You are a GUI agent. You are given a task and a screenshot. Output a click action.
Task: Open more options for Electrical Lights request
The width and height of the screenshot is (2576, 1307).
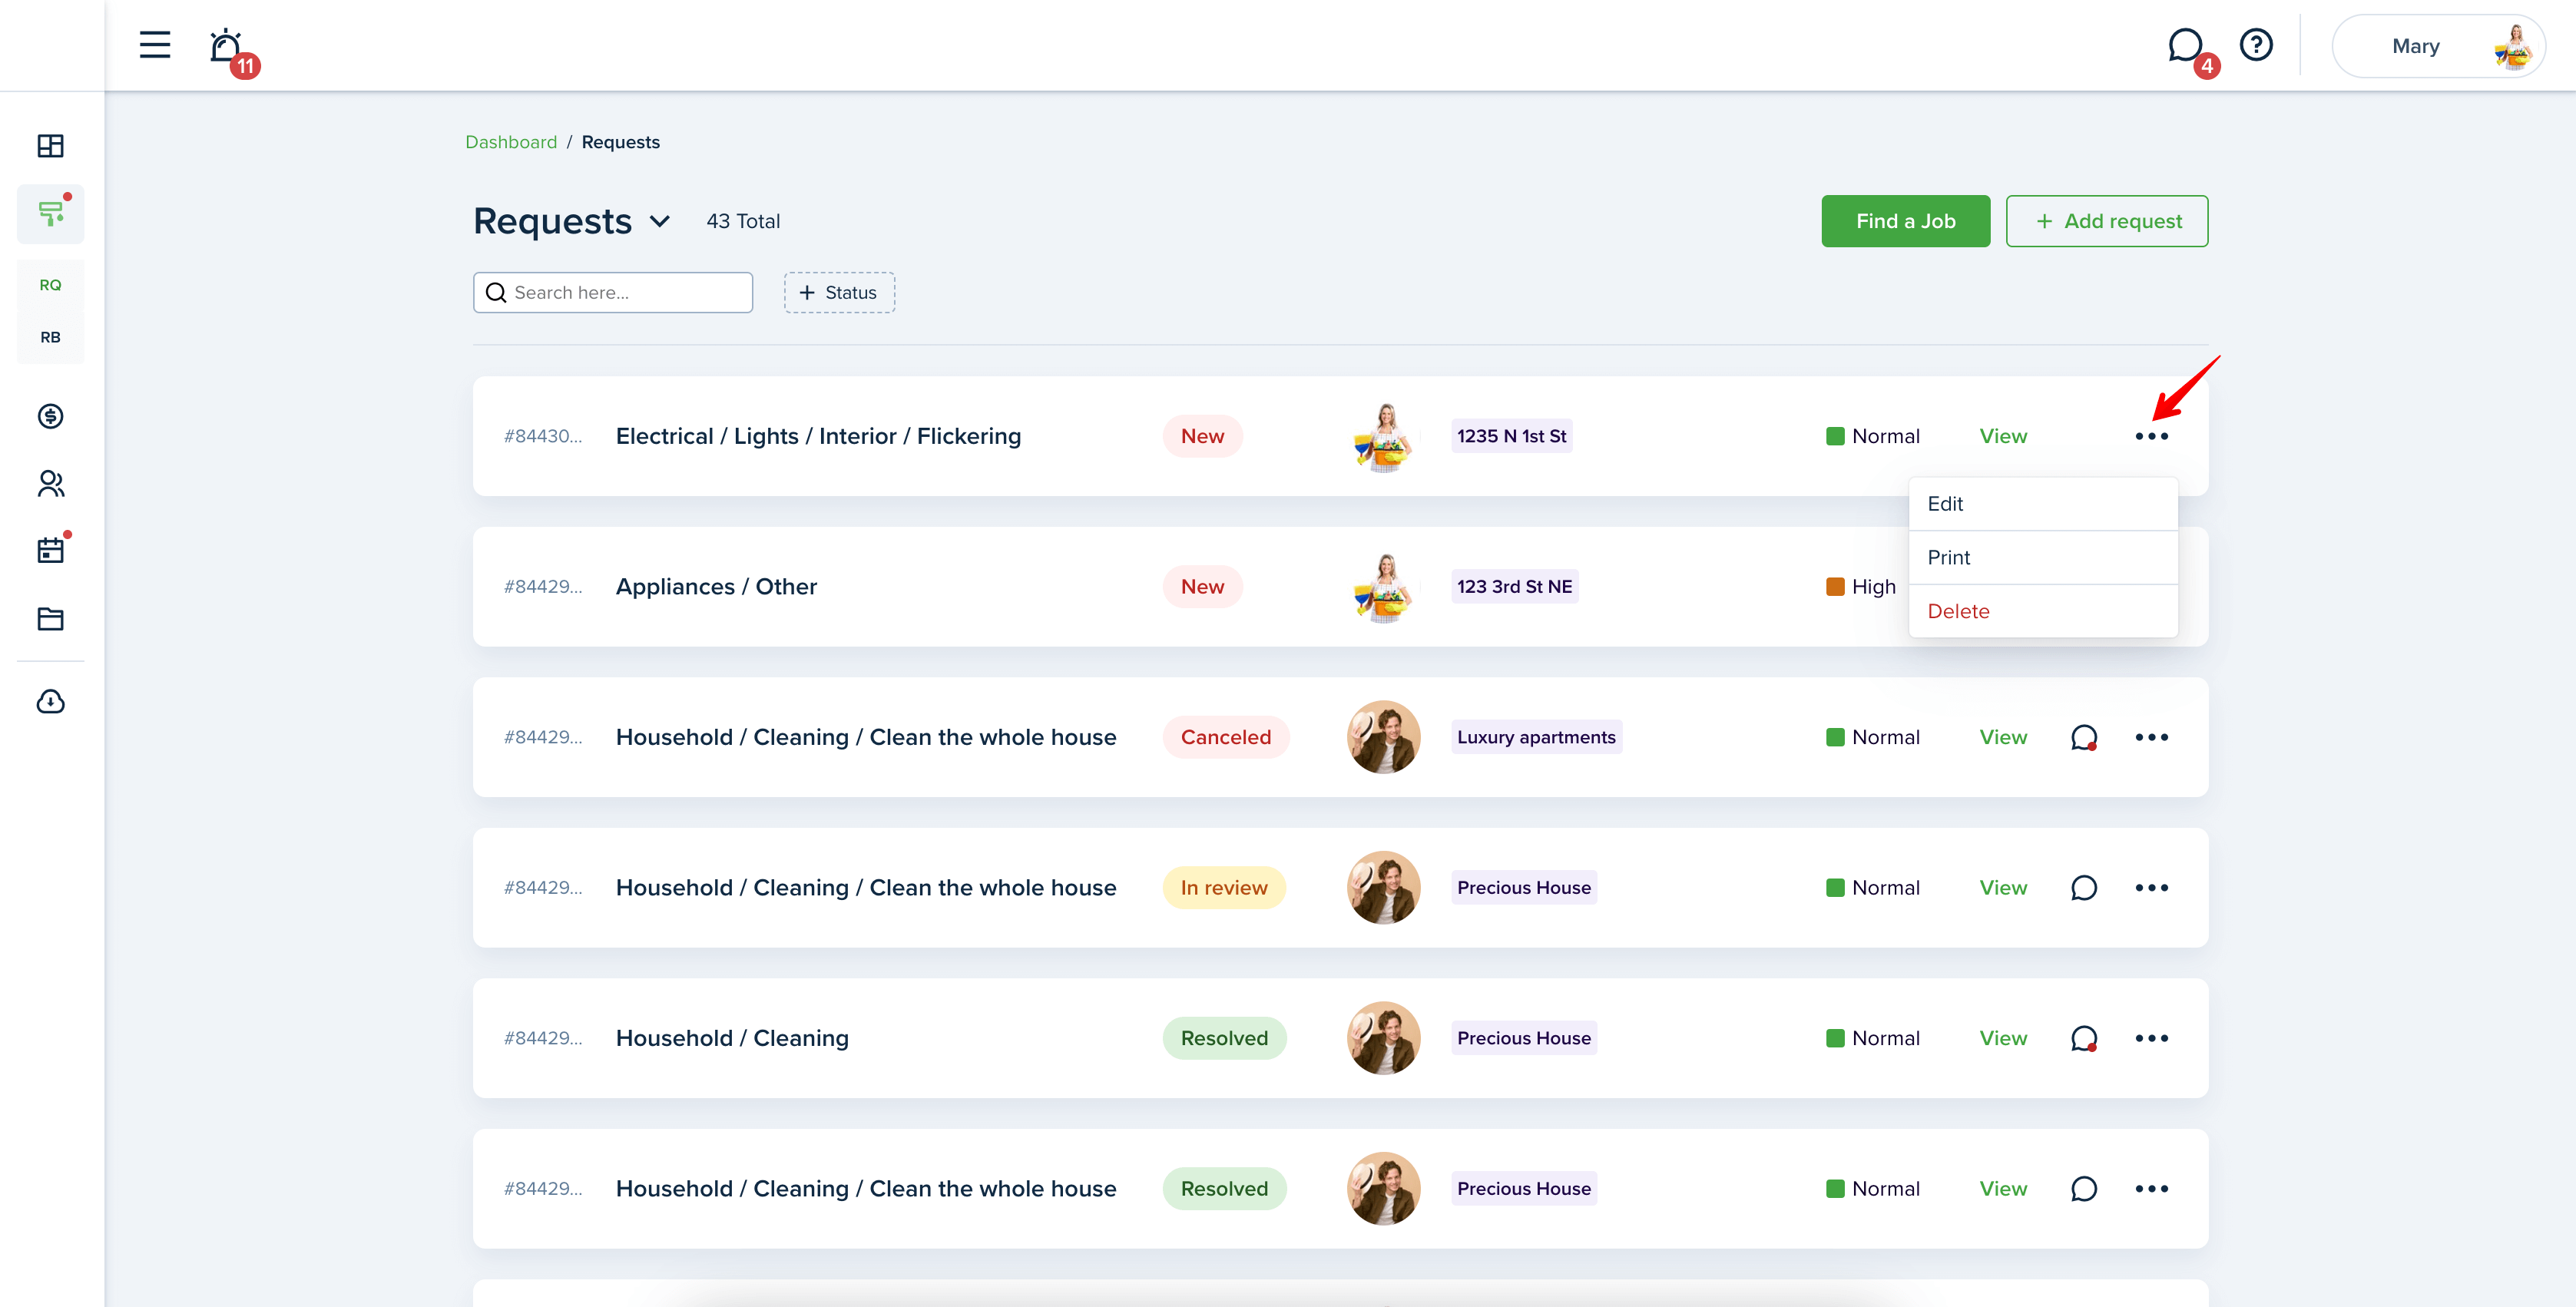pyautogui.click(x=2151, y=436)
